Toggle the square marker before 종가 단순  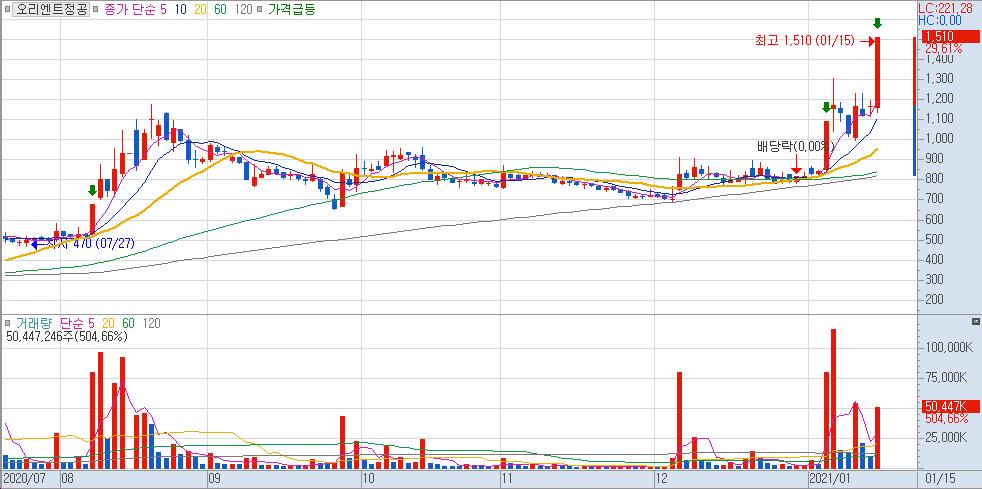coord(95,9)
